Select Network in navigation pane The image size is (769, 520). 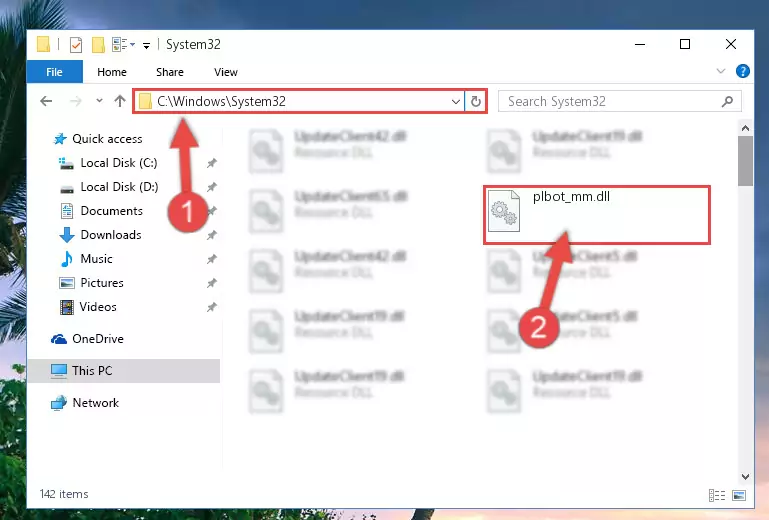click(x=95, y=403)
